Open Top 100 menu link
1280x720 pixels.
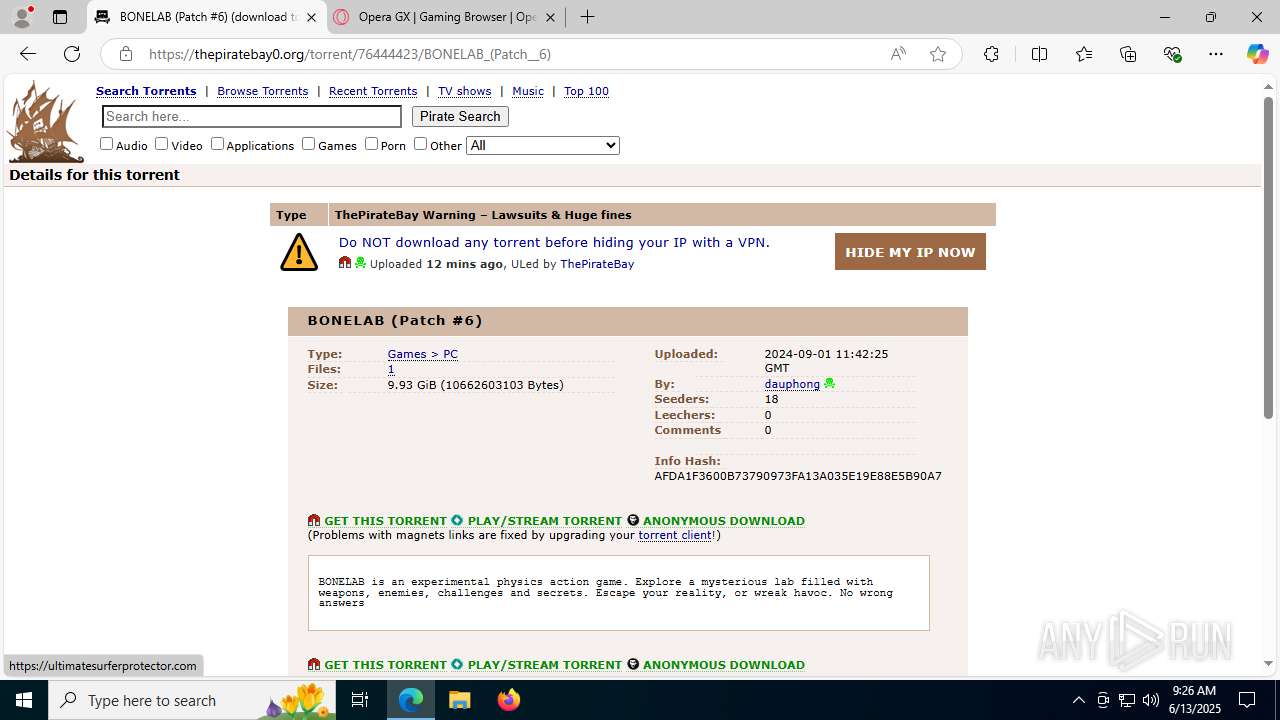point(586,91)
